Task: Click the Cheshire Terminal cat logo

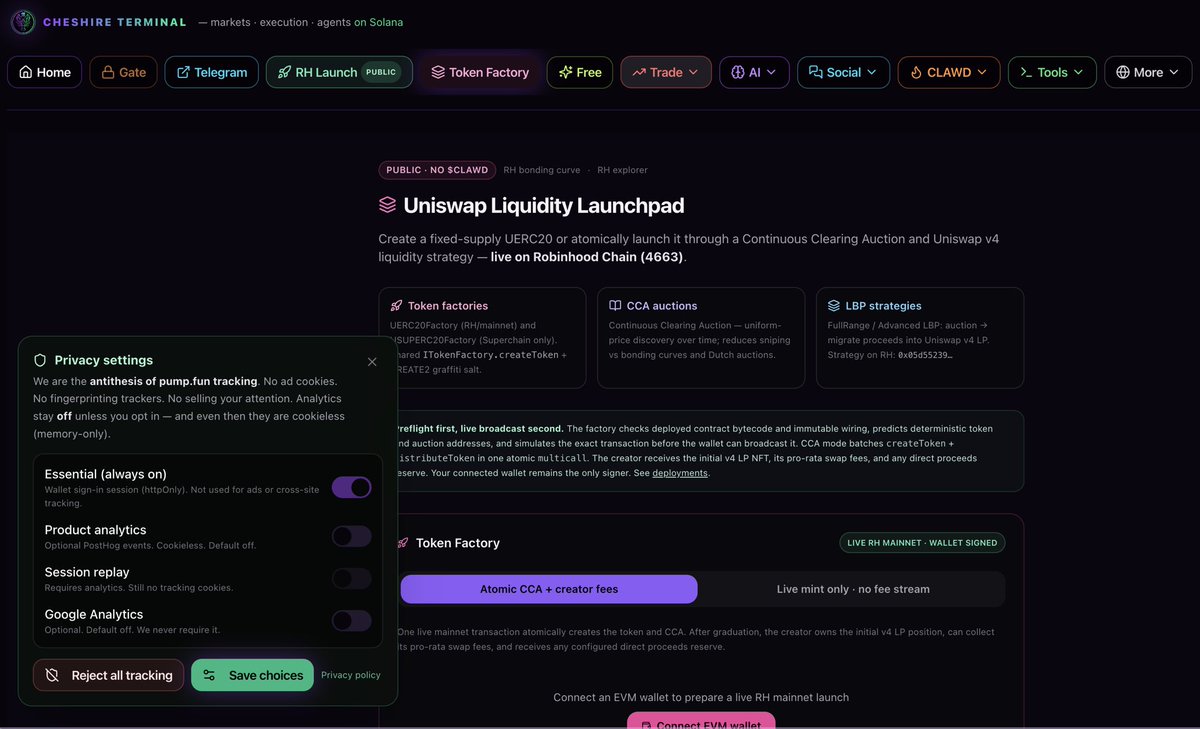Action: click(x=22, y=21)
